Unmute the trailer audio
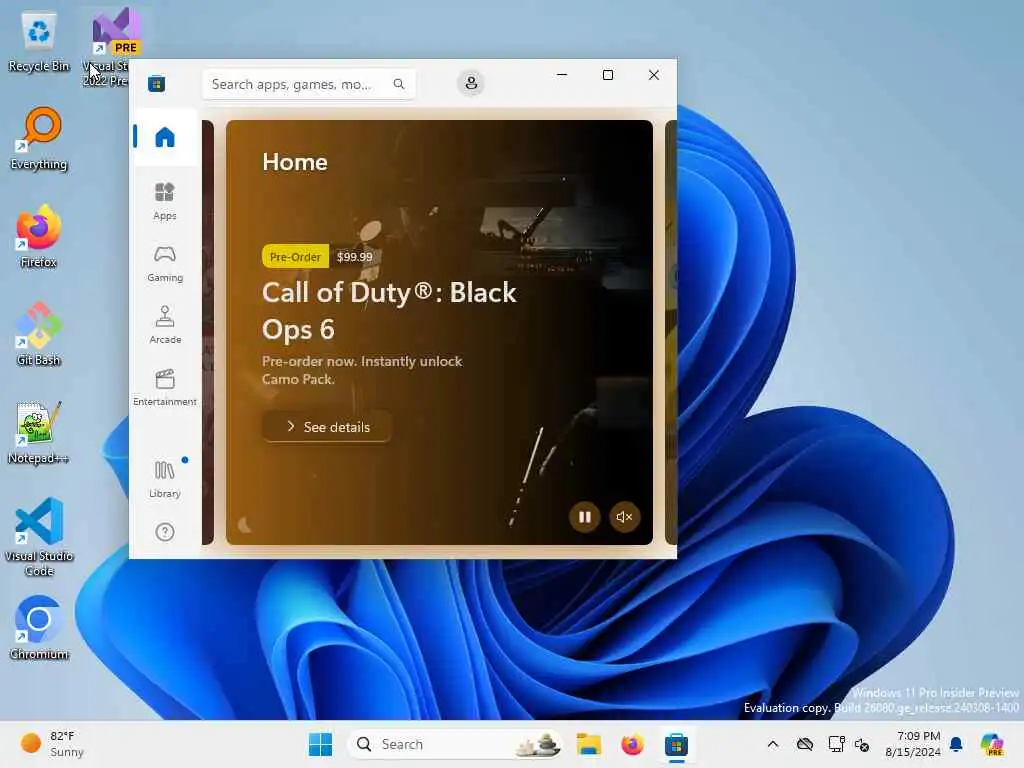This screenshot has height=768, width=1024. (624, 517)
